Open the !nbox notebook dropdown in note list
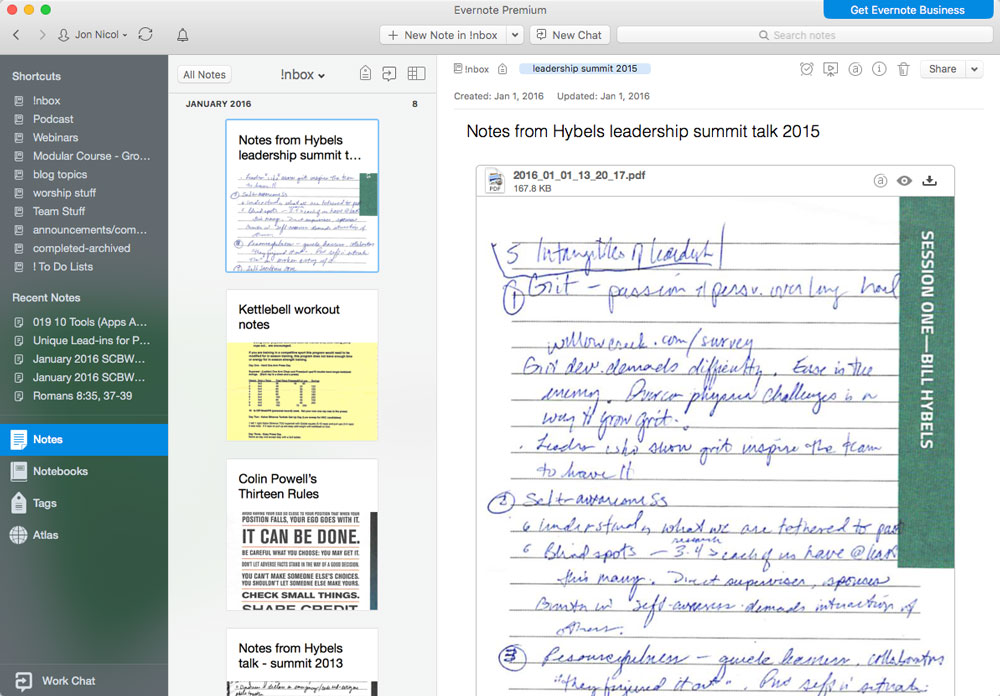Image resolution: width=1000 pixels, height=696 pixels. click(x=302, y=75)
